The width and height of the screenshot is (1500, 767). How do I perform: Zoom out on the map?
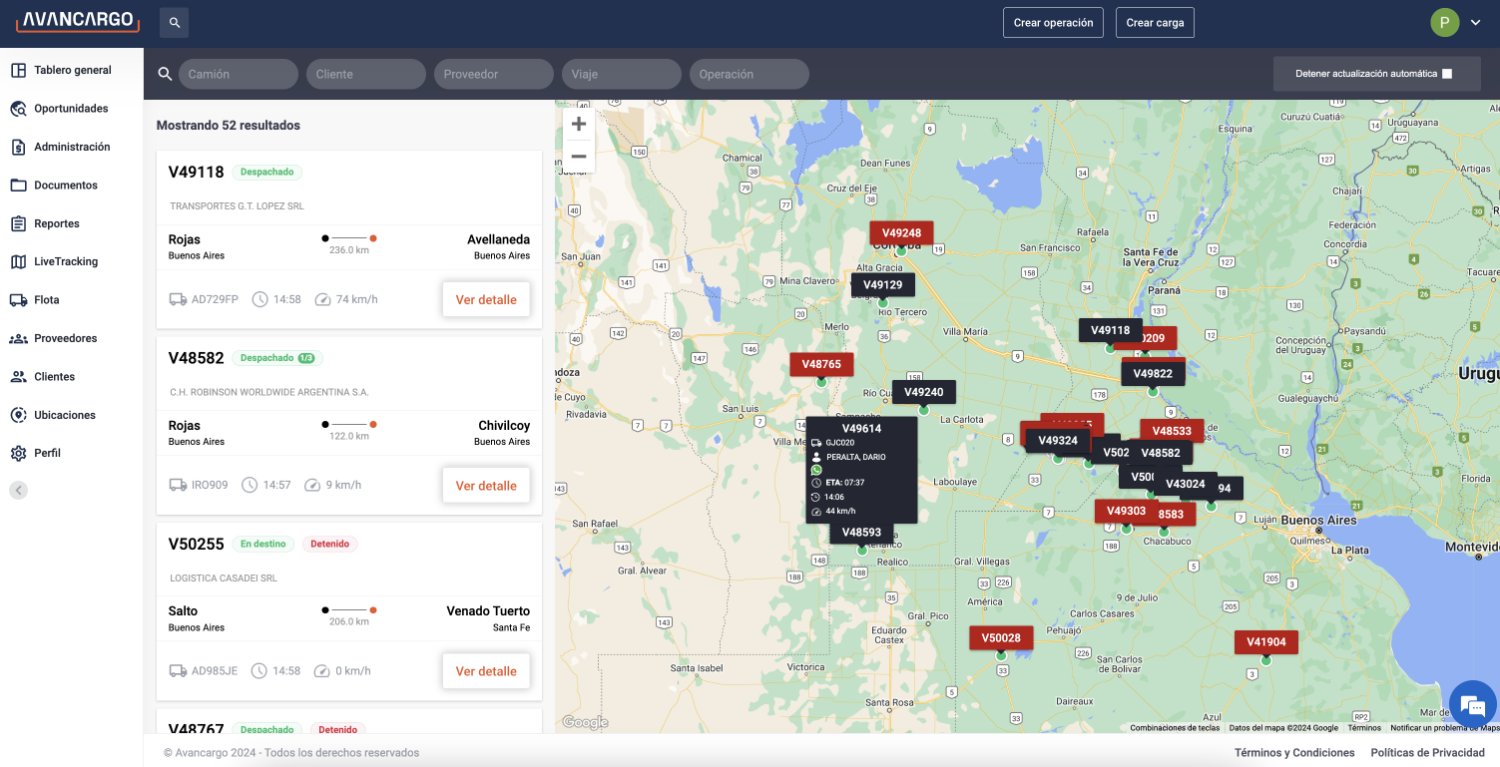(578, 156)
